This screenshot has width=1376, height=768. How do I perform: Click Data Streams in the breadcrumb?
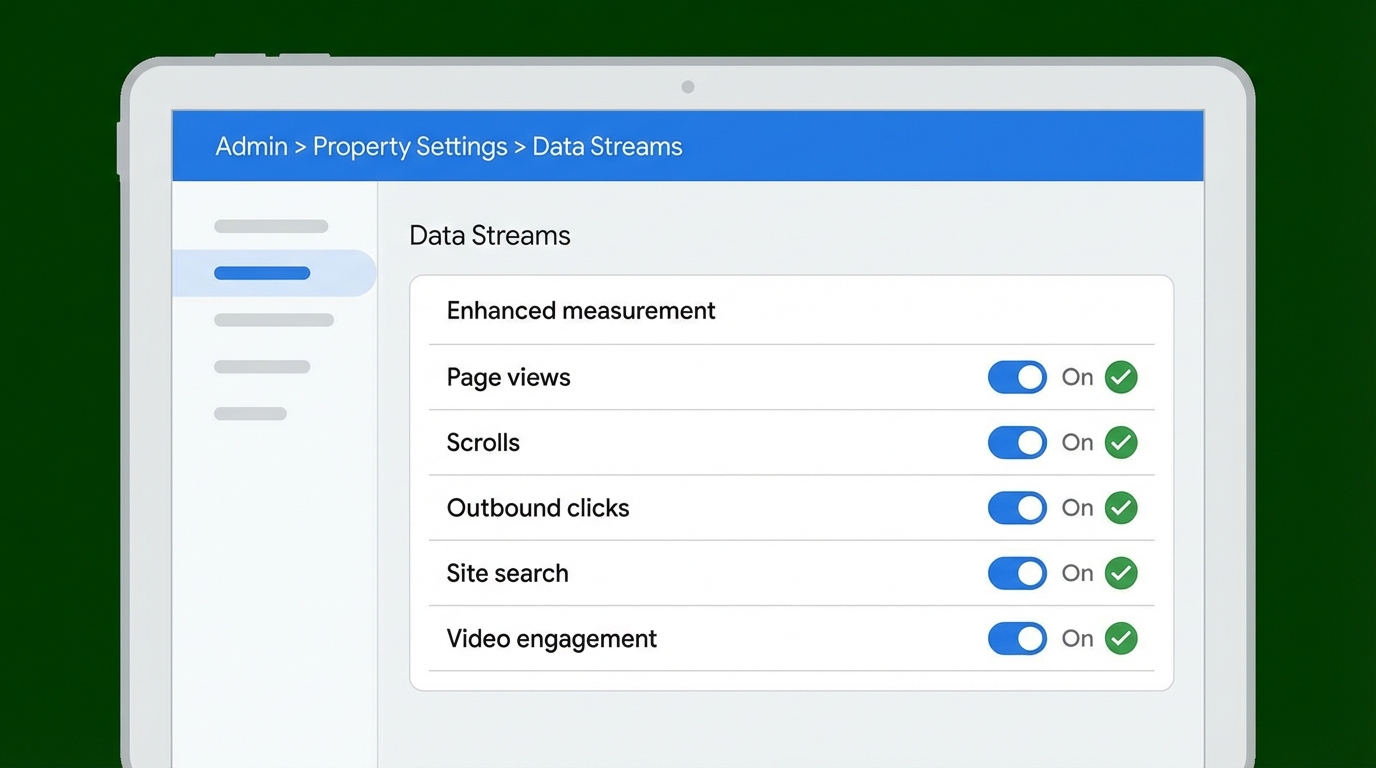click(607, 146)
